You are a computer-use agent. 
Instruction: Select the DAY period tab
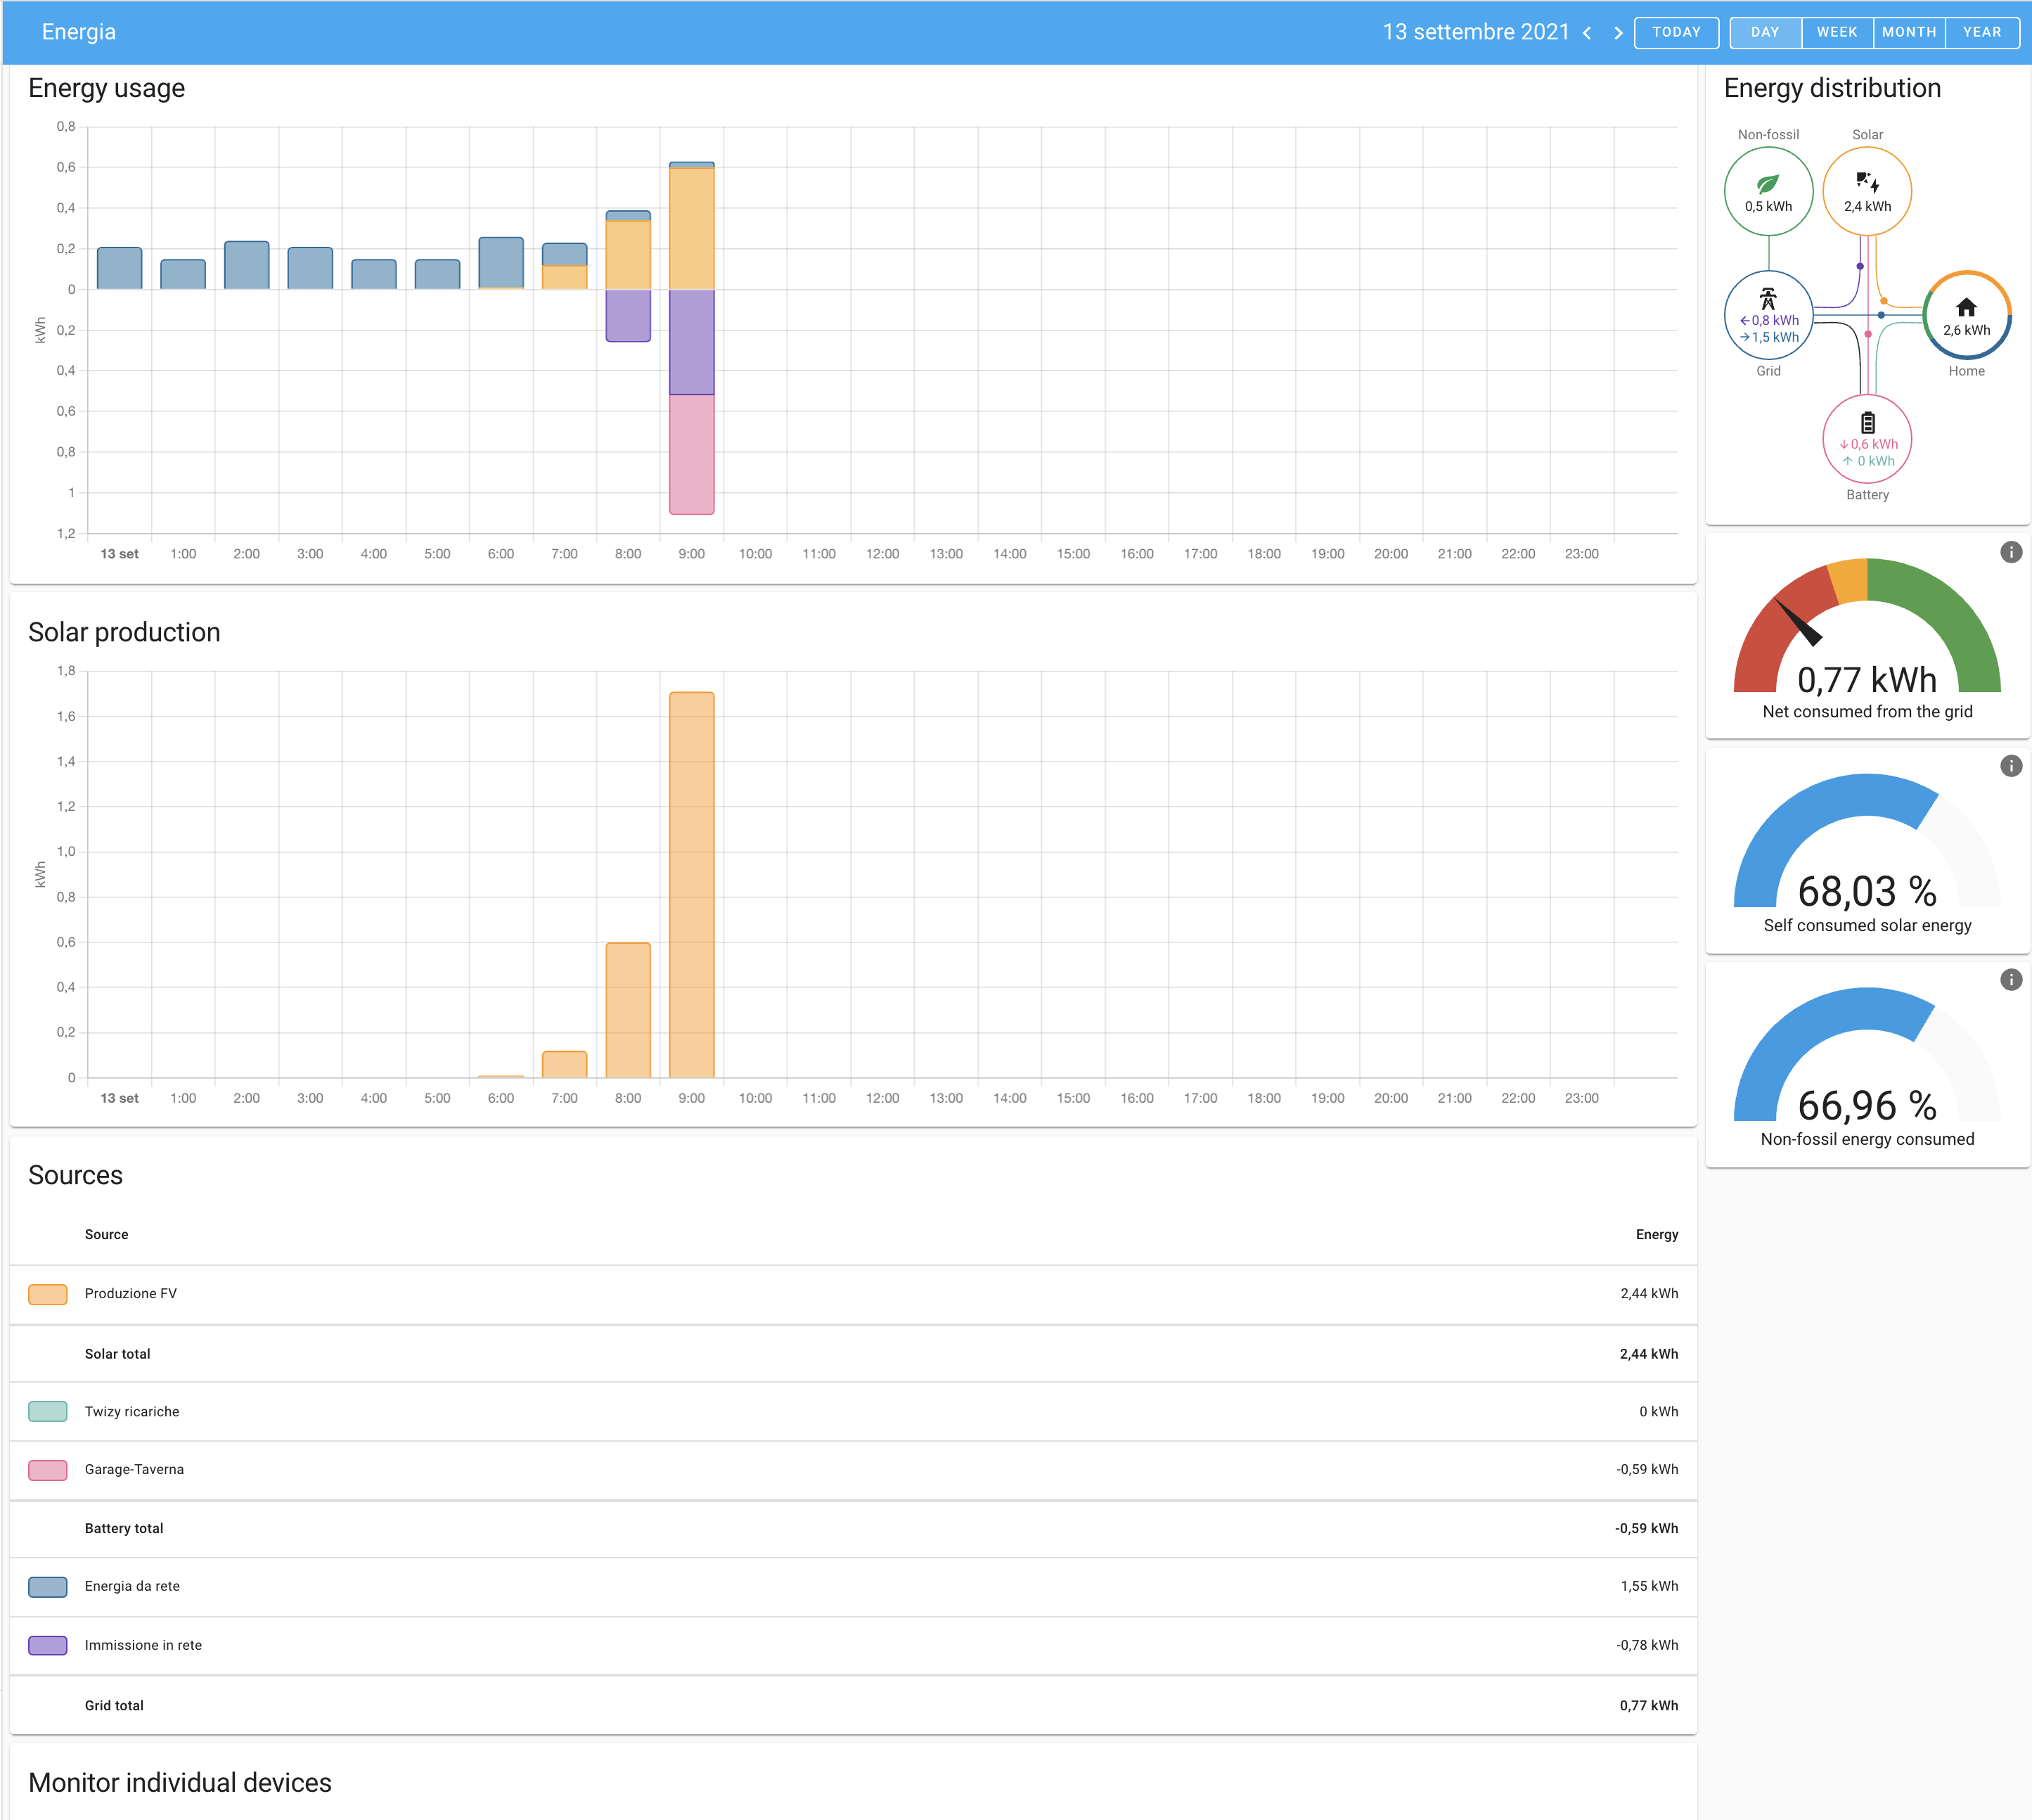pos(1765,32)
